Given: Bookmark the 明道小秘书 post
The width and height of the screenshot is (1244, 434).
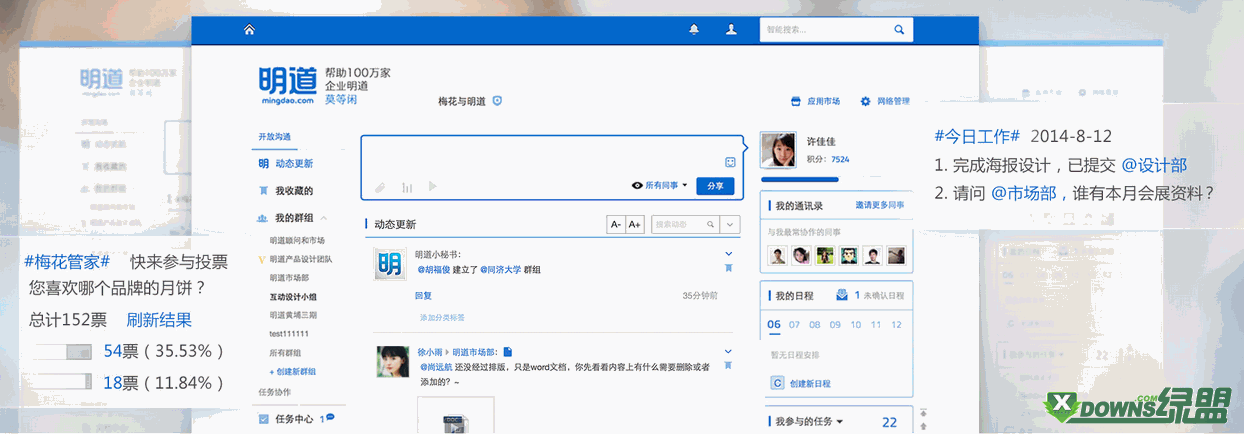Looking at the screenshot, I should tap(728, 268).
